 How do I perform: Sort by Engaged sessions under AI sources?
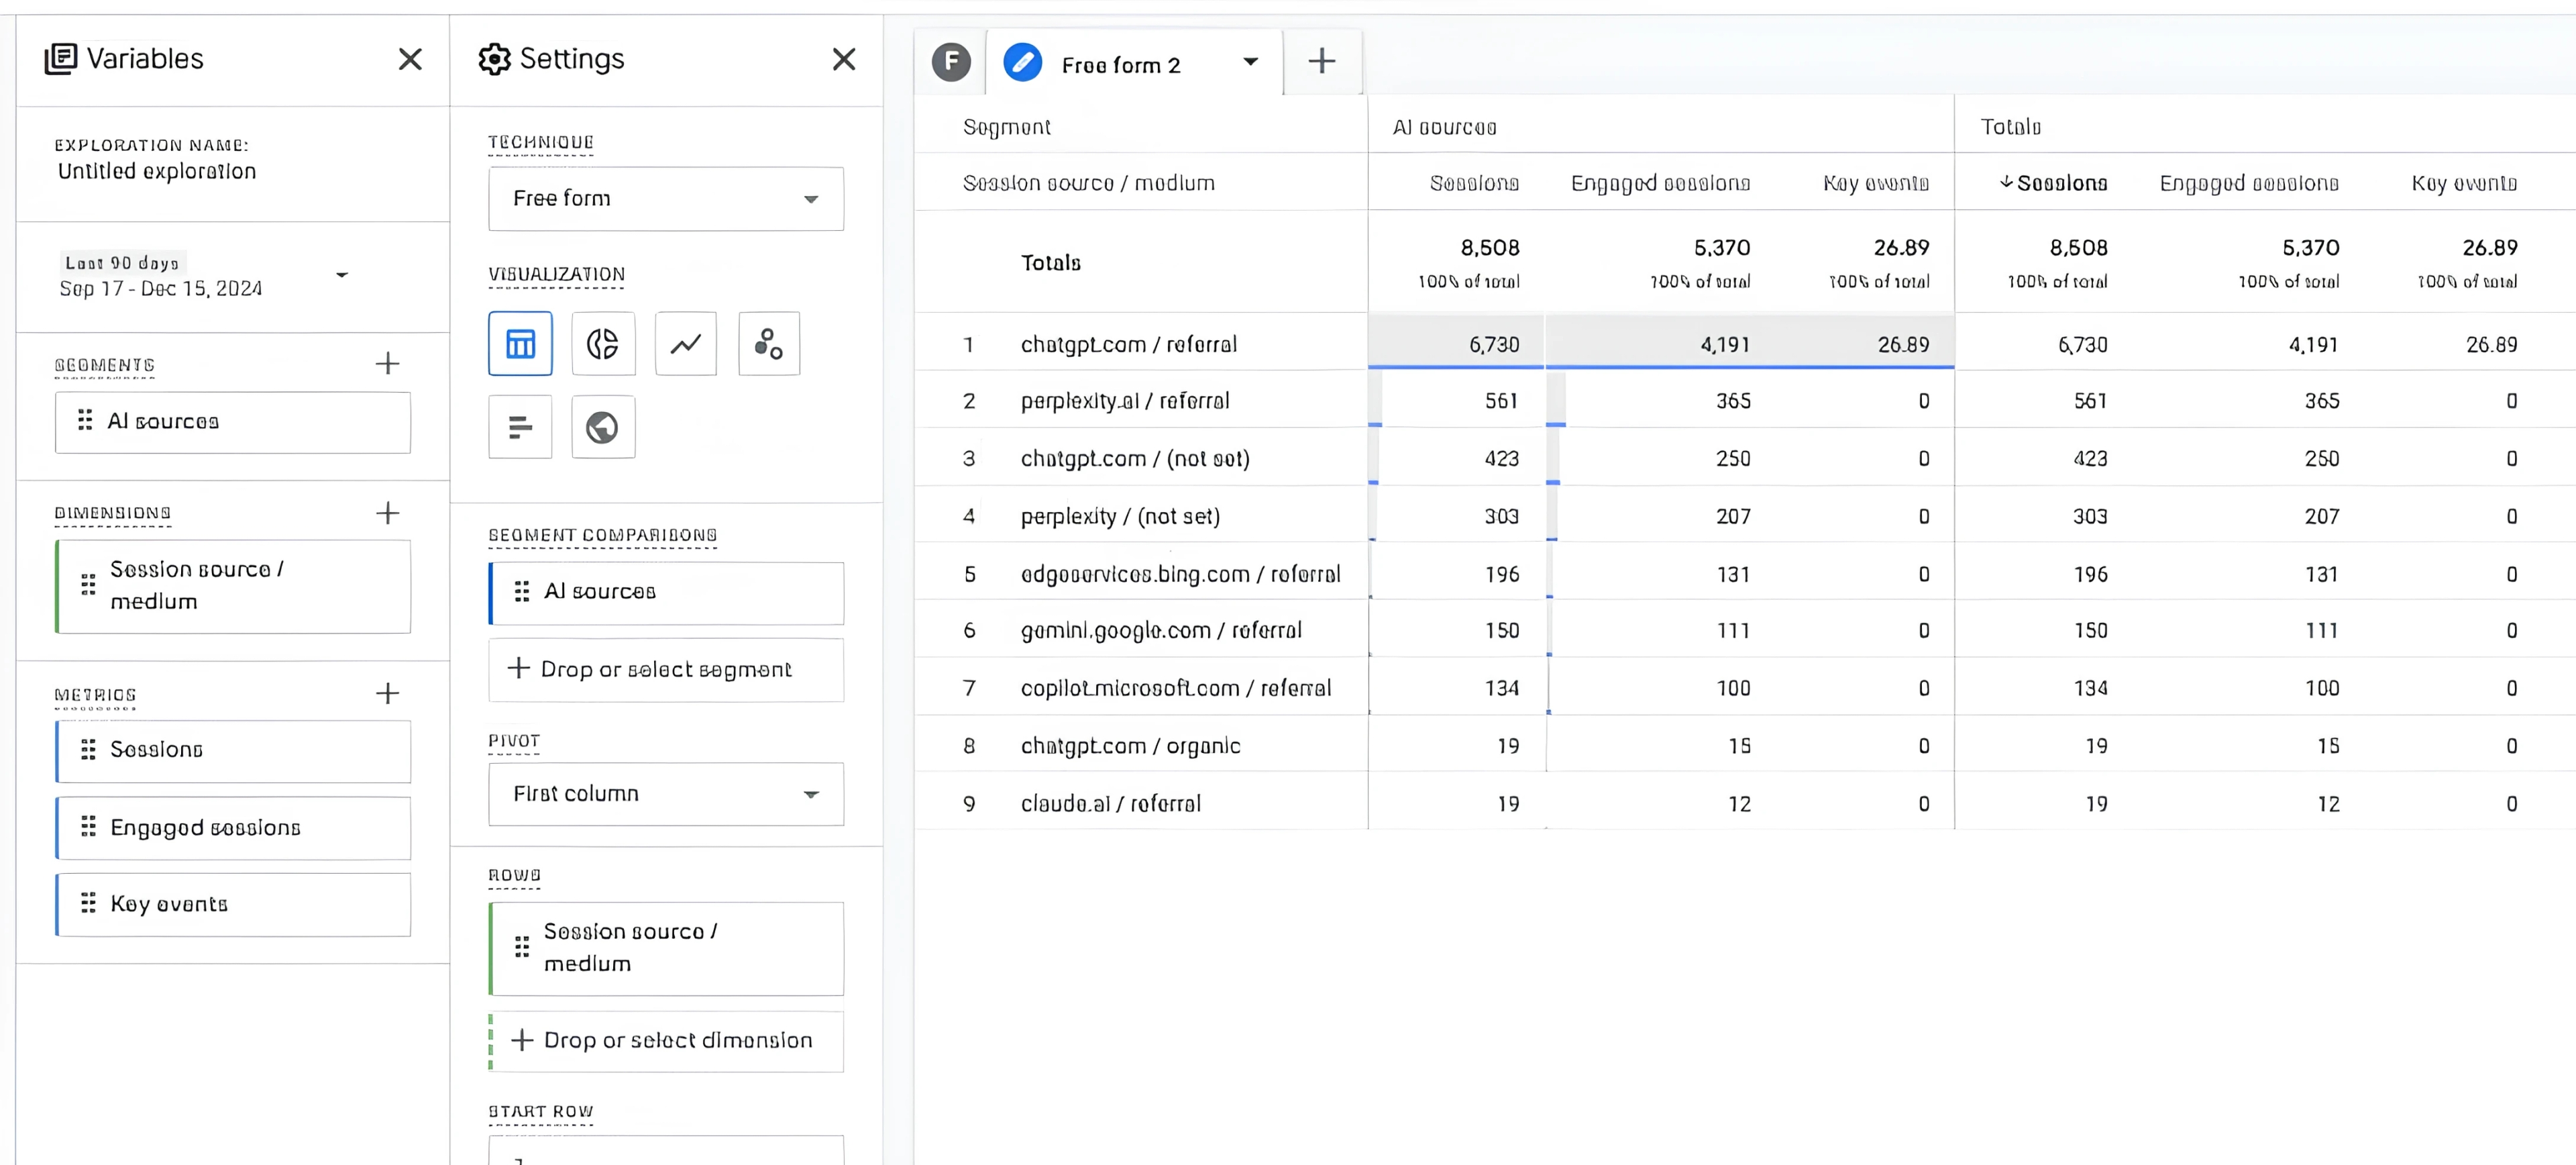coord(1660,183)
